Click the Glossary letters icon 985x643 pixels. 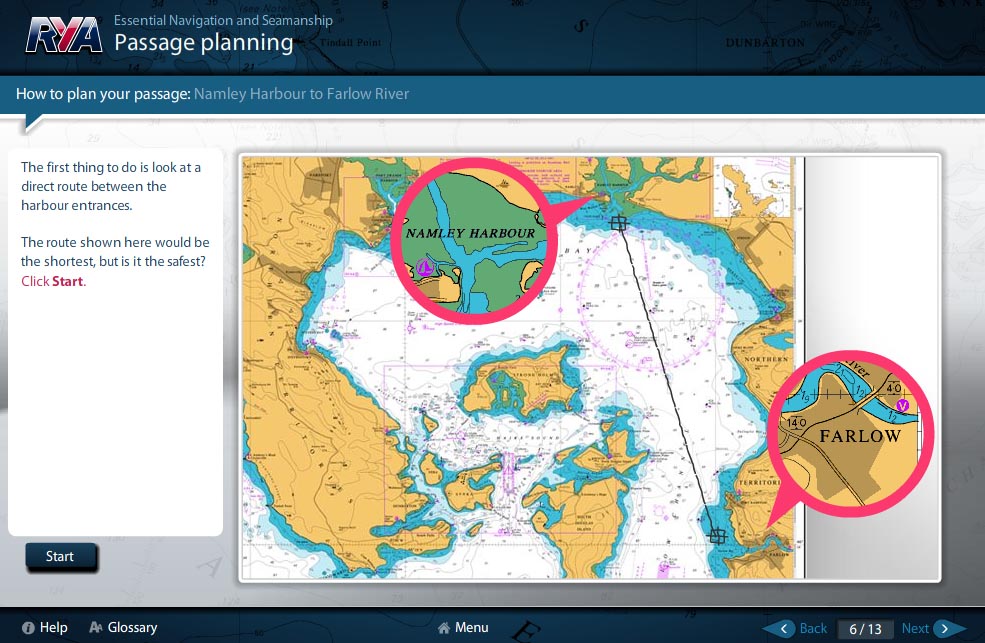[x=96, y=627]
